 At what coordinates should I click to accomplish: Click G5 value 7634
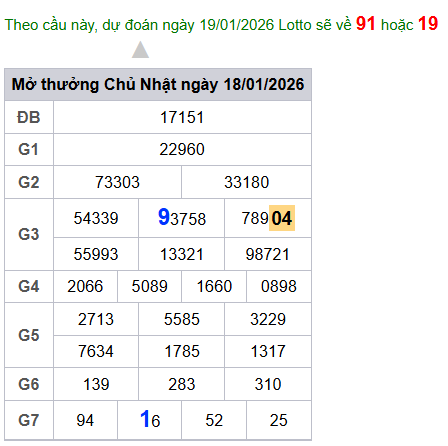pyautogui.click(x=96, y=351)
